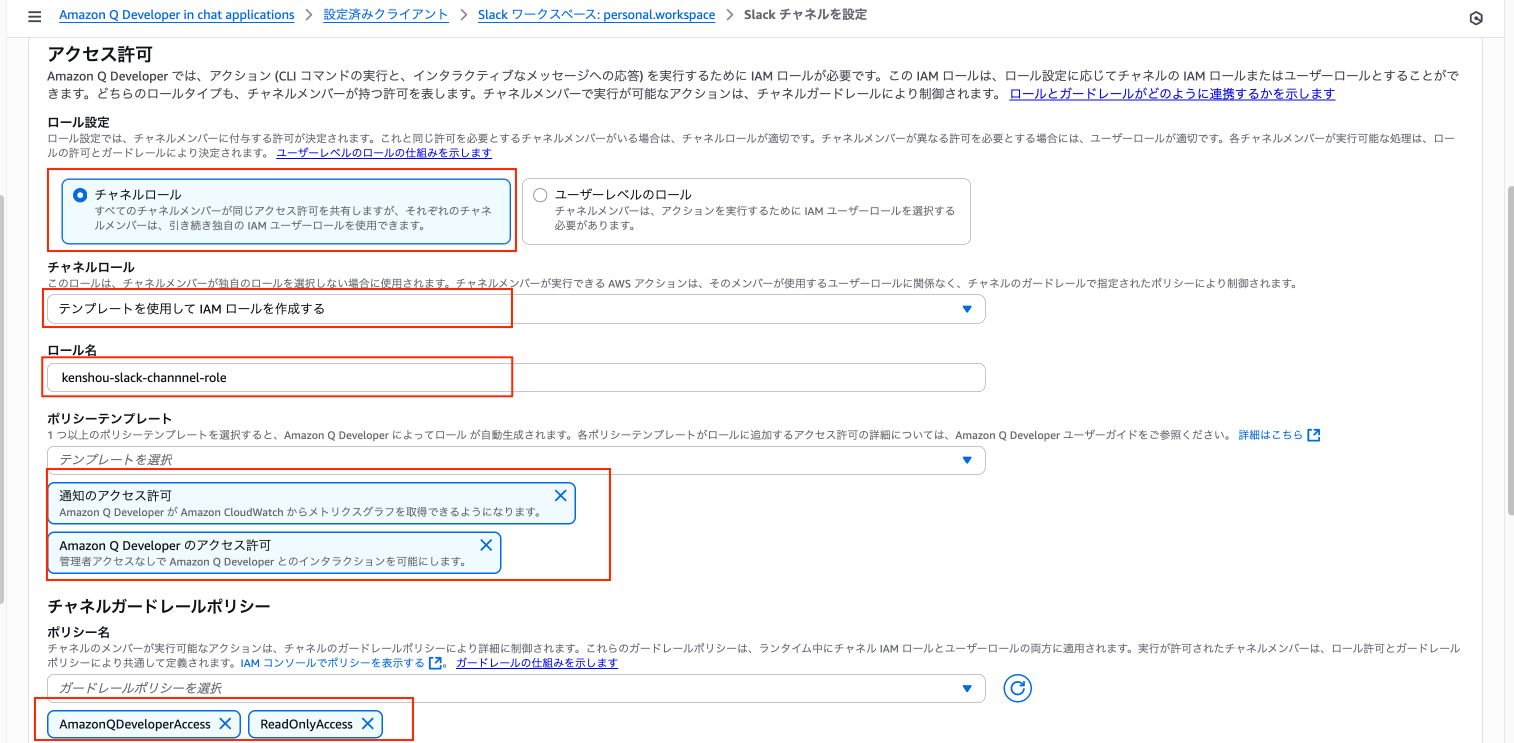This screenshot has height=743, width=1514.
Task: Click the ロール設定 label
Action: [78, 121]
